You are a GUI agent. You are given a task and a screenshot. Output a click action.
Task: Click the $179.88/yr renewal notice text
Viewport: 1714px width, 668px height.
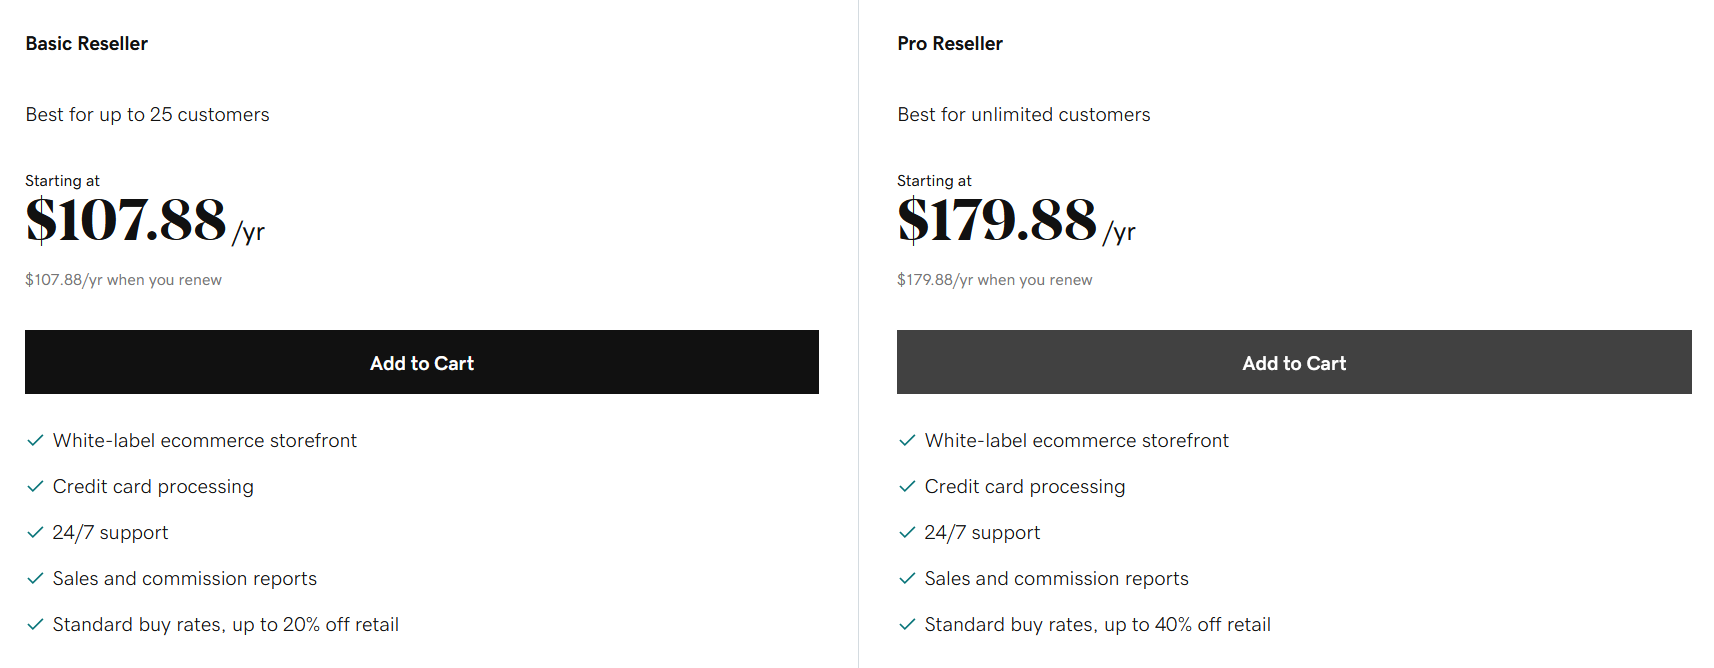[995, 280]
